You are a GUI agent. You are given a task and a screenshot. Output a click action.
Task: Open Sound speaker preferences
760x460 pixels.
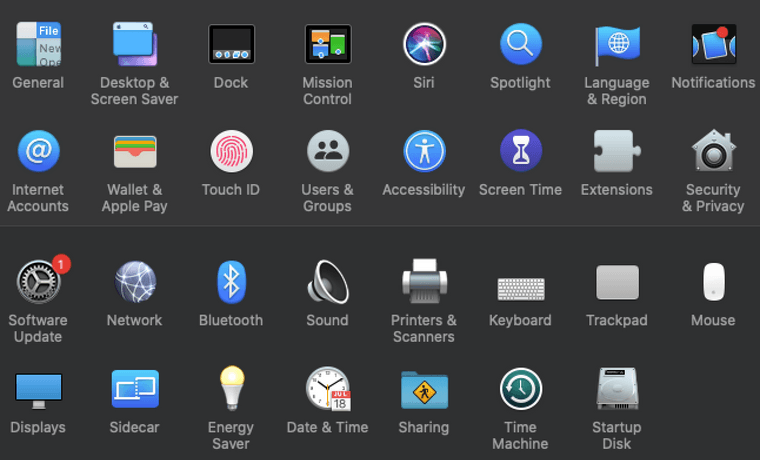(328, 282)
